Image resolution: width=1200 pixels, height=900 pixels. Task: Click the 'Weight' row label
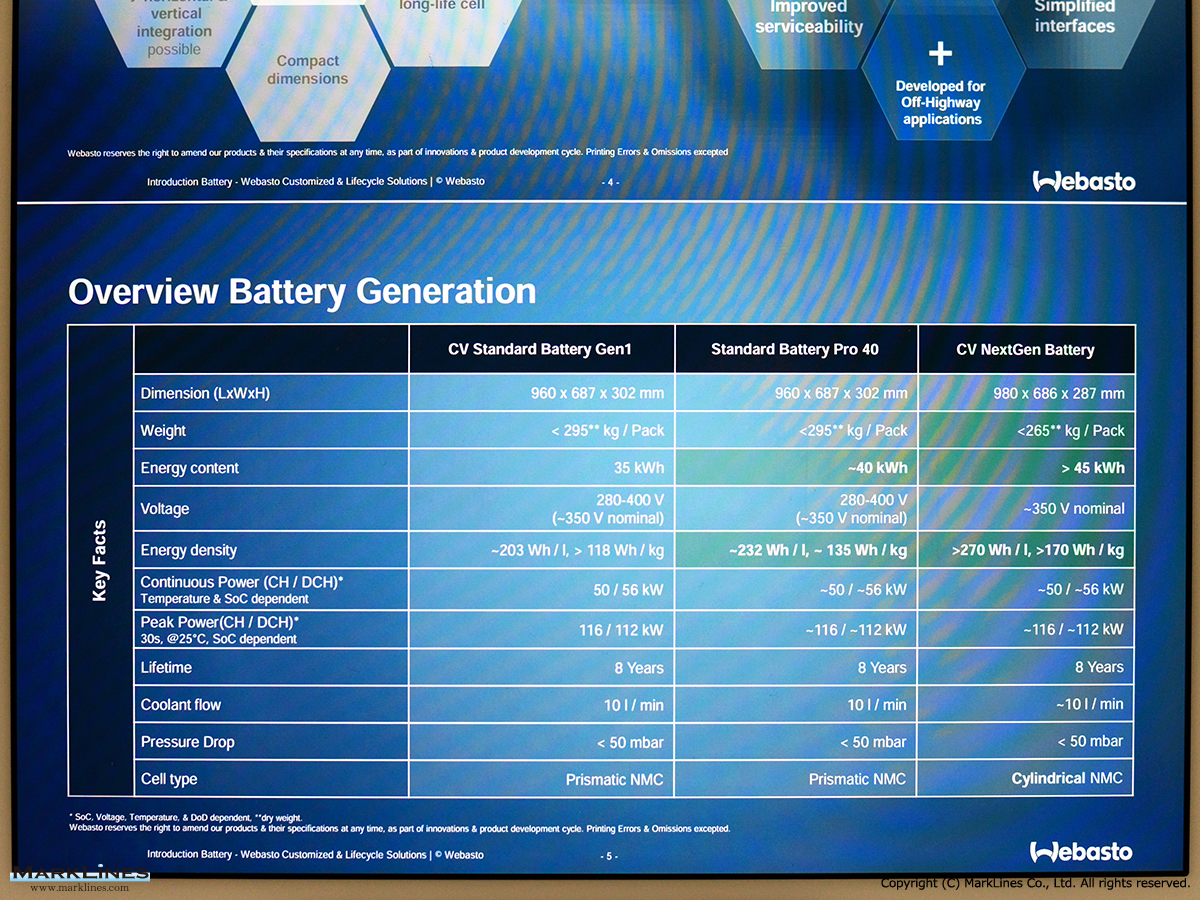163,431
